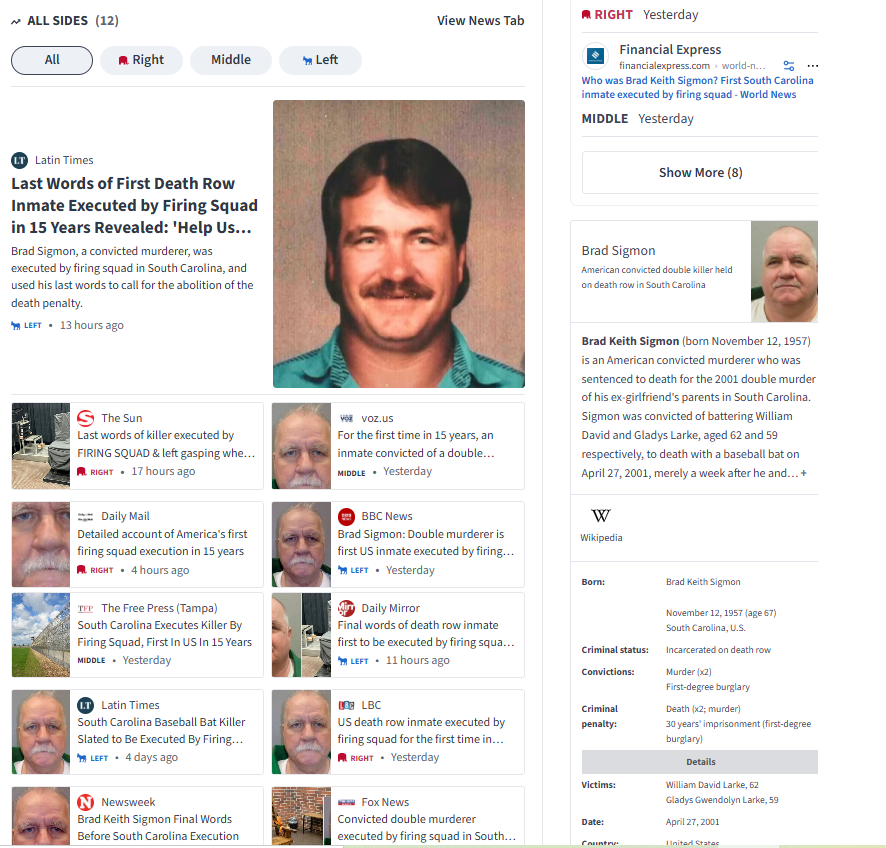886x848 pixels.
Task: Click the Wikipedia W icon
Action: 601,516
